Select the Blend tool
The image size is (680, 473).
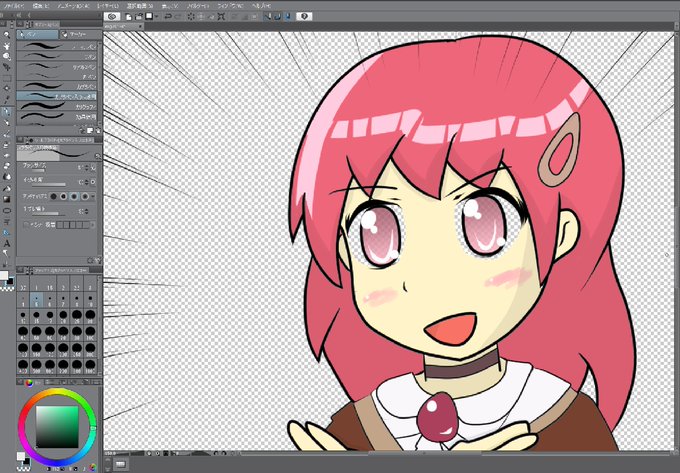pos(7,177)
